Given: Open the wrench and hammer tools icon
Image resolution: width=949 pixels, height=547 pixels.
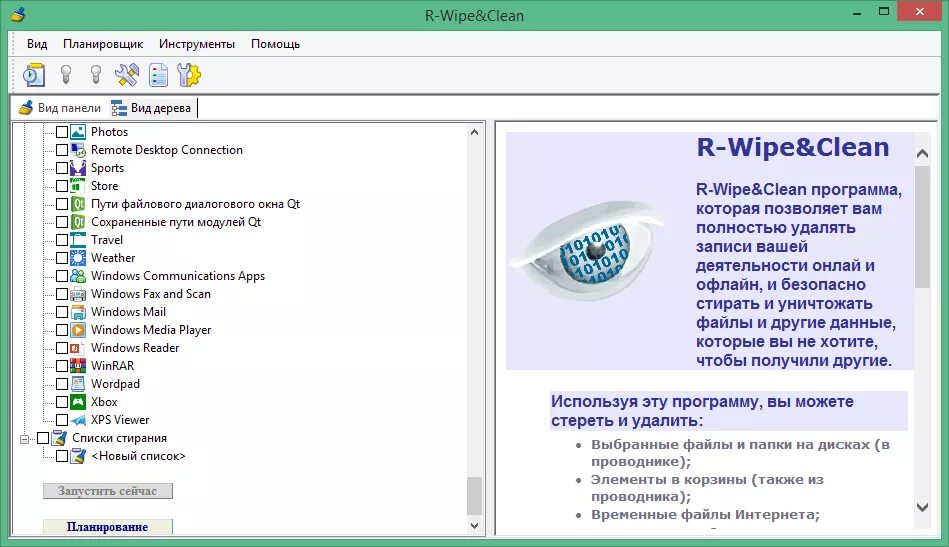Looking at the screenshot, I should pyautogui.click(x=126, y=75).
